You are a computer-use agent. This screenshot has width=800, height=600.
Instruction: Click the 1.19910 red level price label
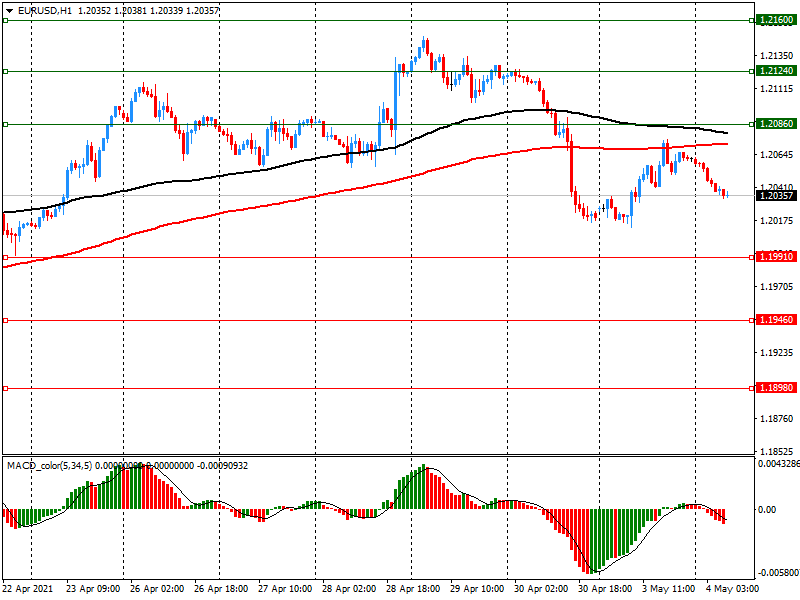[776, 257]
